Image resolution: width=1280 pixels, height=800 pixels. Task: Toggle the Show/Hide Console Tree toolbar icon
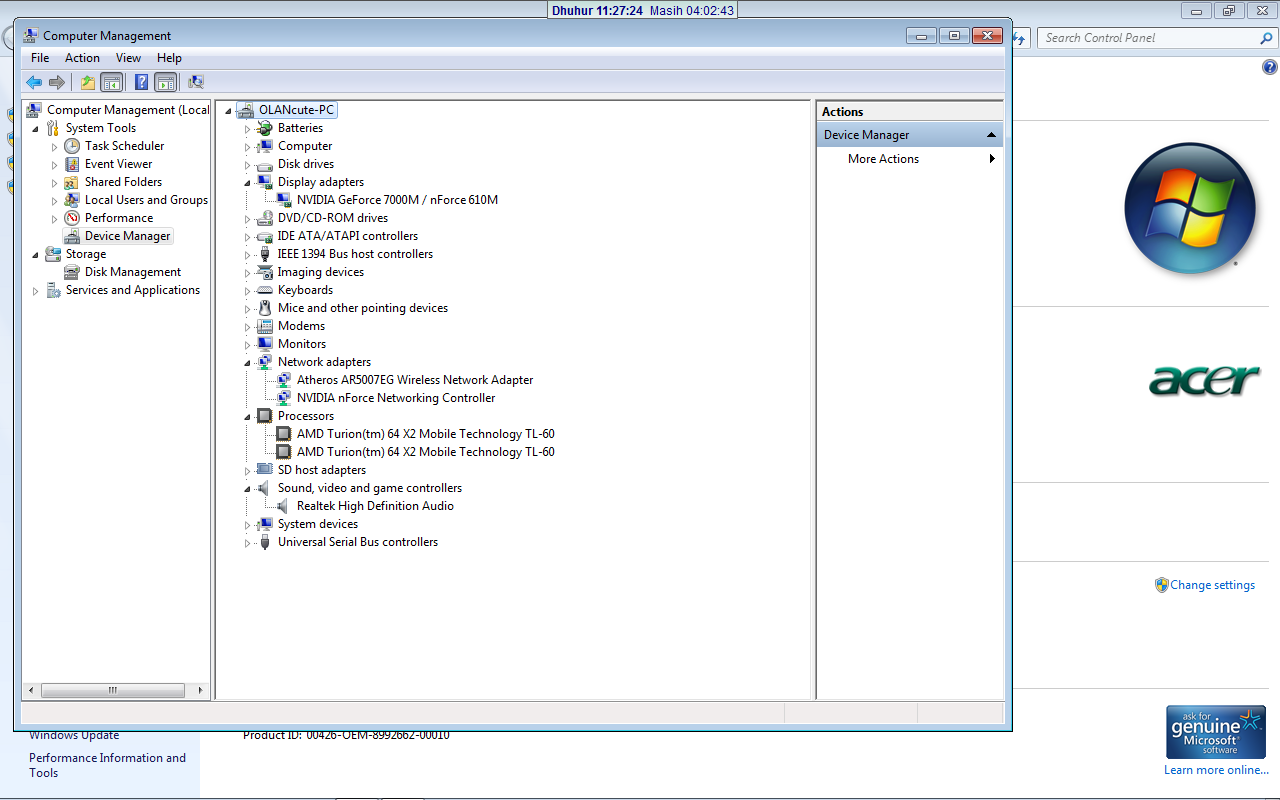[111, 82]
